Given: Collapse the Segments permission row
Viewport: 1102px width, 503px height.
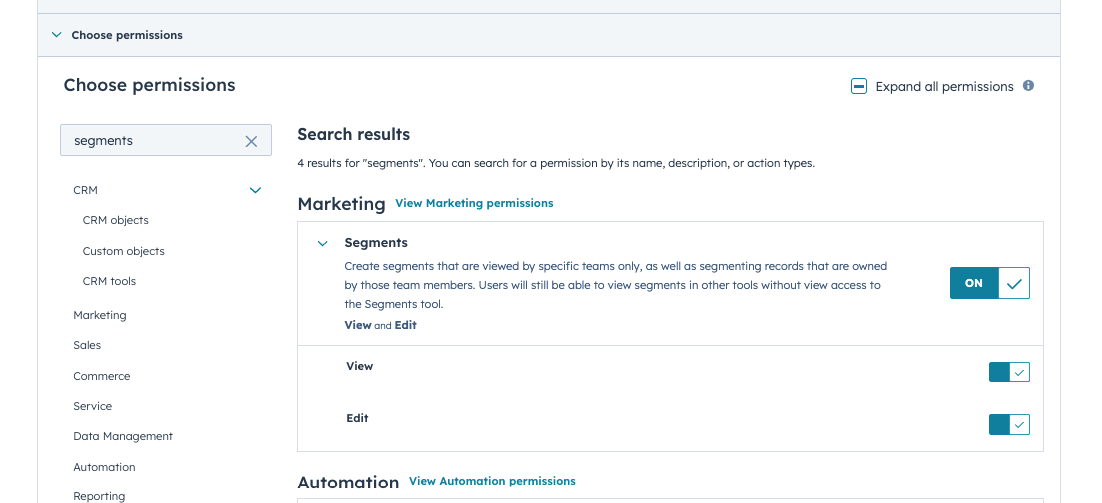Looking at the screenshot, I should 323,243.
